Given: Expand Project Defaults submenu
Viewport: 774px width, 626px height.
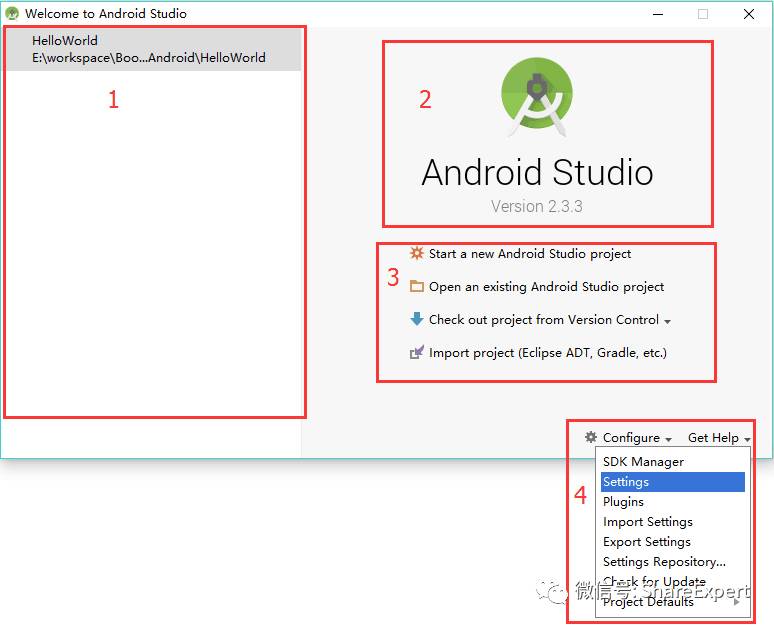Looking at the screenshot, I should [672, 602].
